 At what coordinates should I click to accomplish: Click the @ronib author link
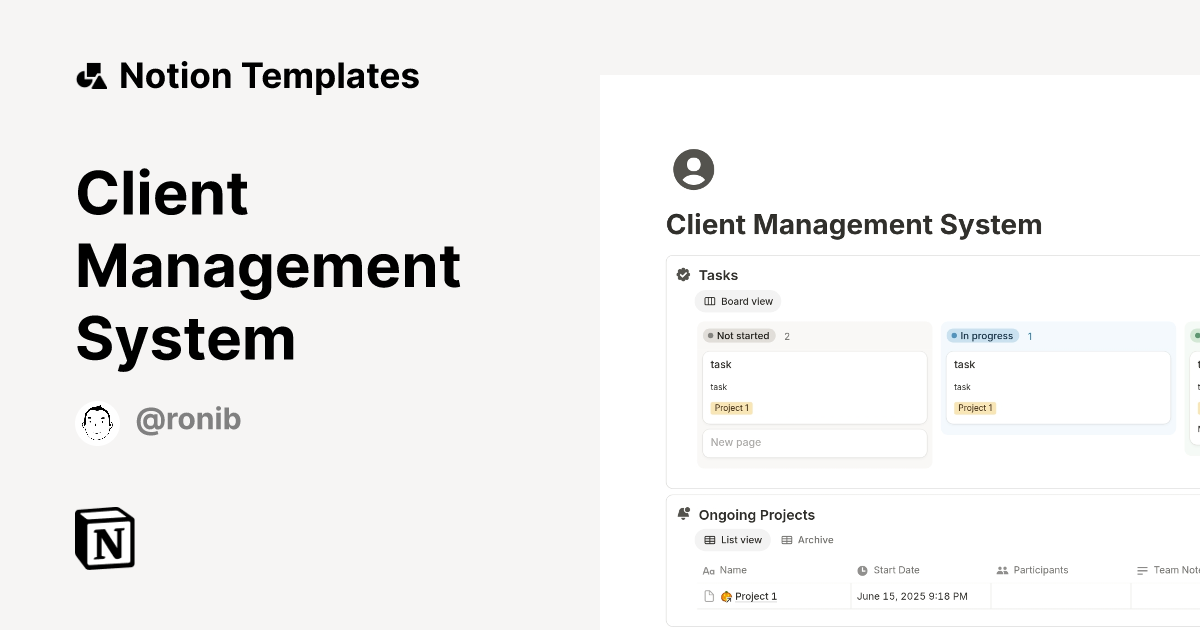pos(189,419)
